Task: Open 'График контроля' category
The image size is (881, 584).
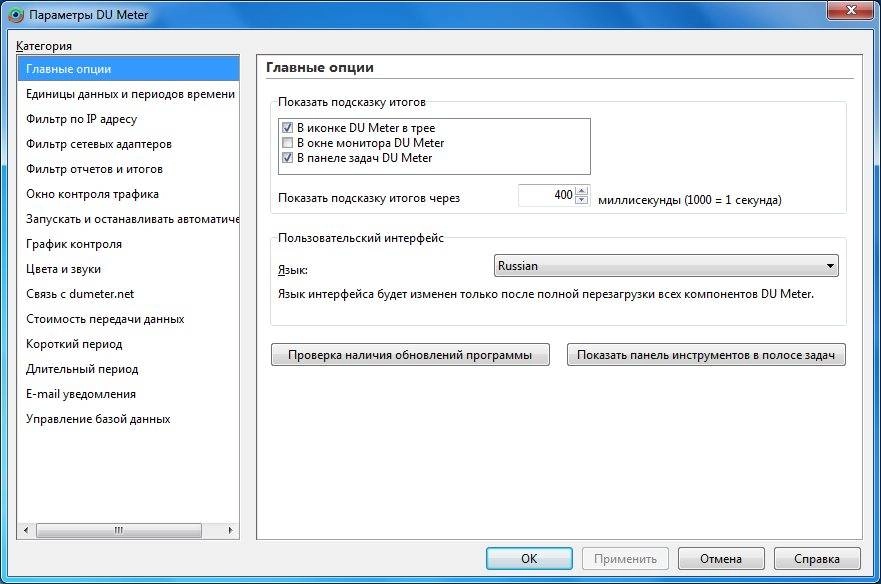Action: coord(128,244)
